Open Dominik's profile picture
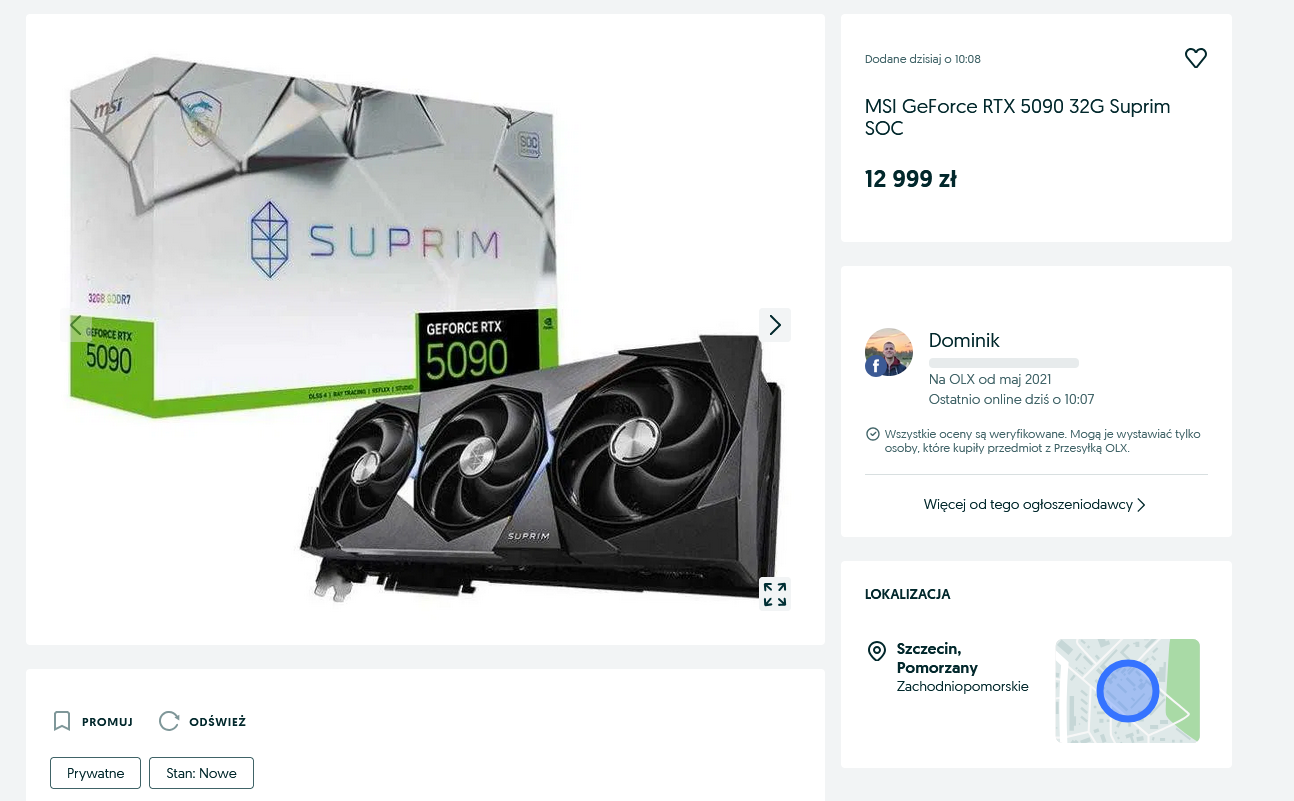 click(x=889, y=352)
